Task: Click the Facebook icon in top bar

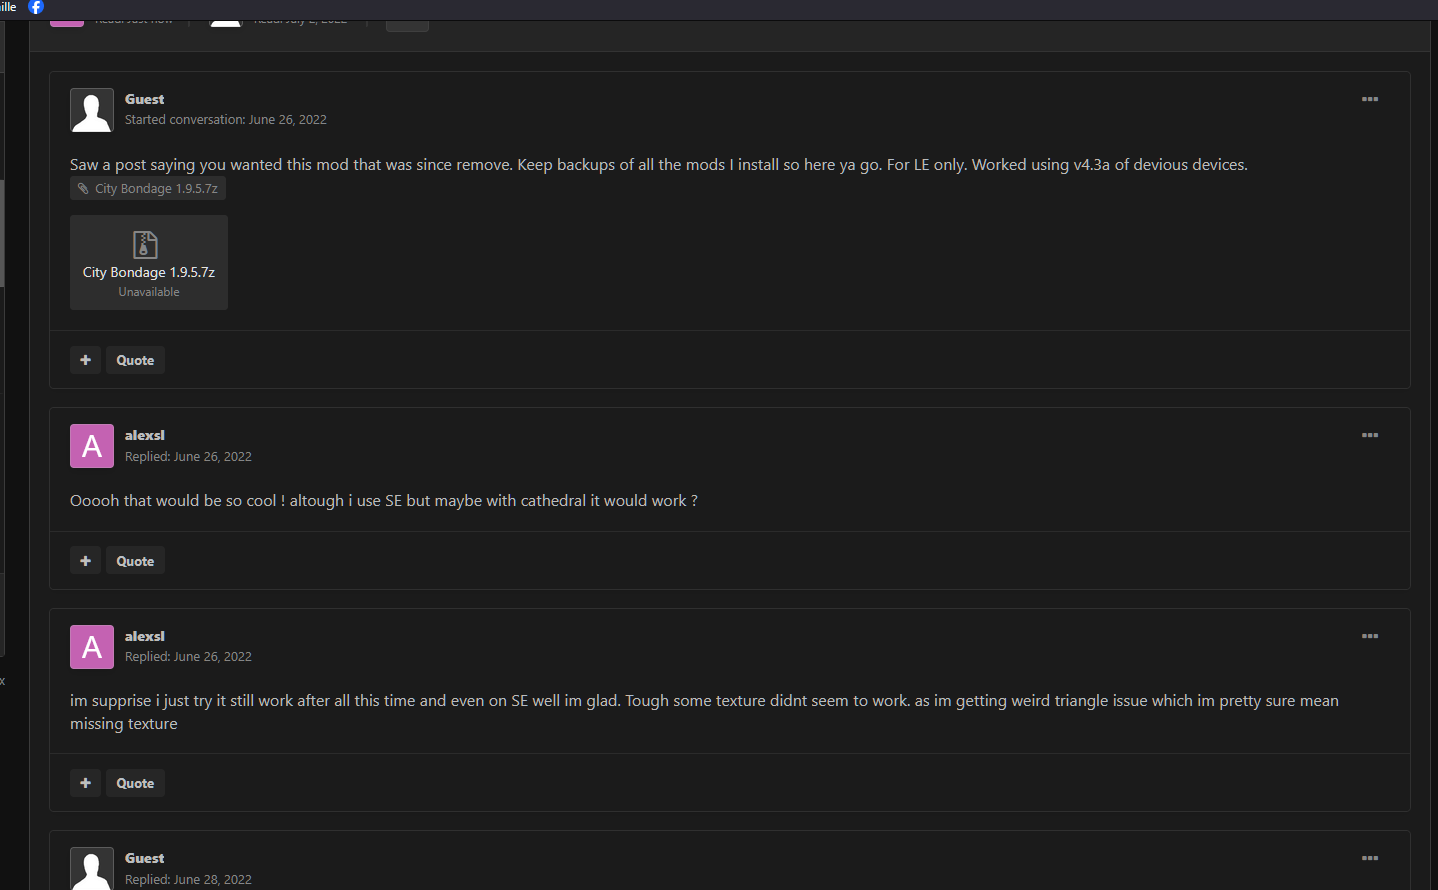Action: pyautogui.click(x=36, y=7)
